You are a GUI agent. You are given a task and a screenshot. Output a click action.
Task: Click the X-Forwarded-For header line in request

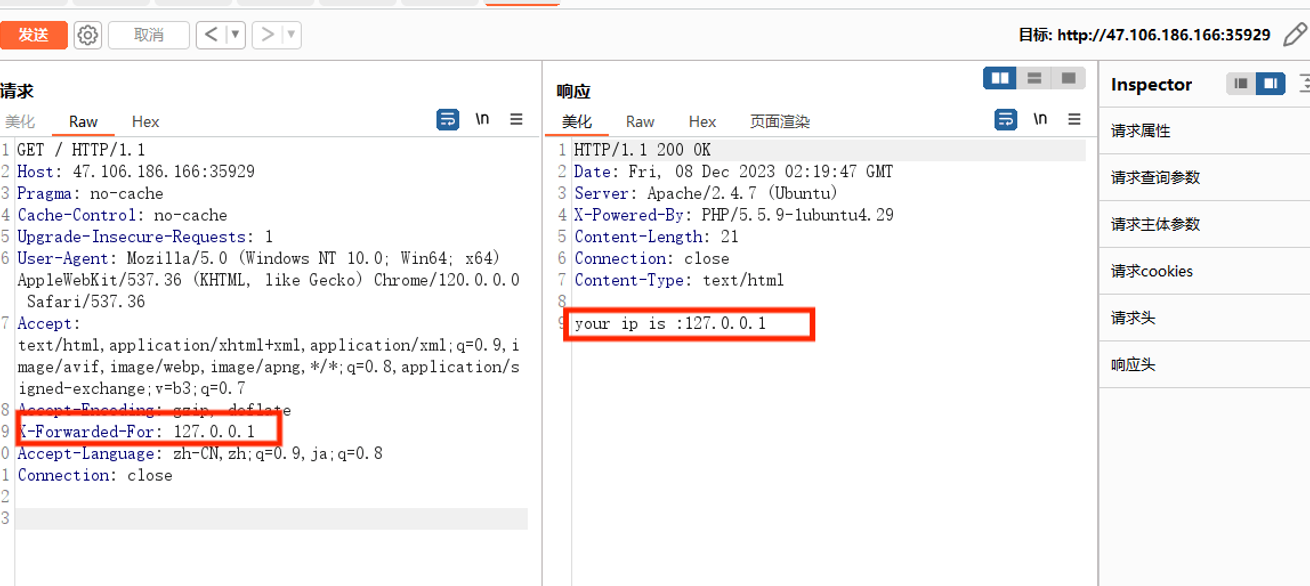click(136, 432)
